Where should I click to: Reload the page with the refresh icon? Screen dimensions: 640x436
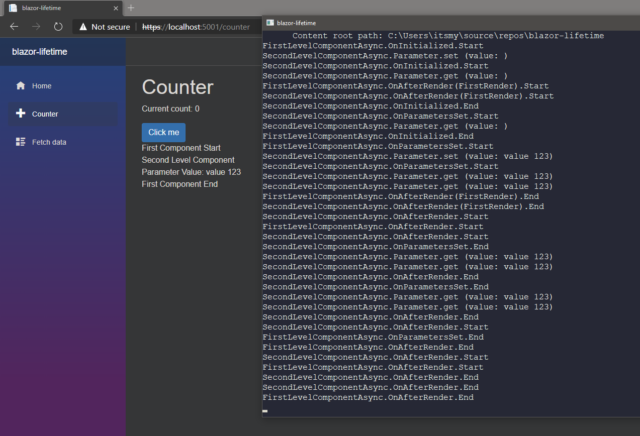click(x=58, y=26)
